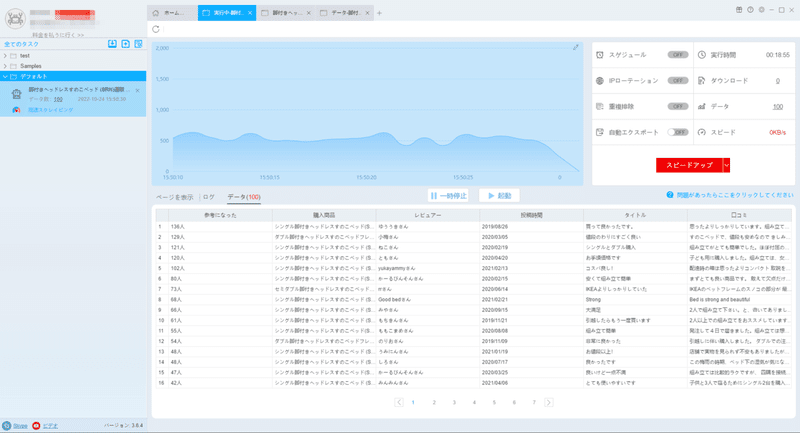The image size is (800, 433).
Task: Select row 8 with Good bed reviewer
Action: point(473,299)
